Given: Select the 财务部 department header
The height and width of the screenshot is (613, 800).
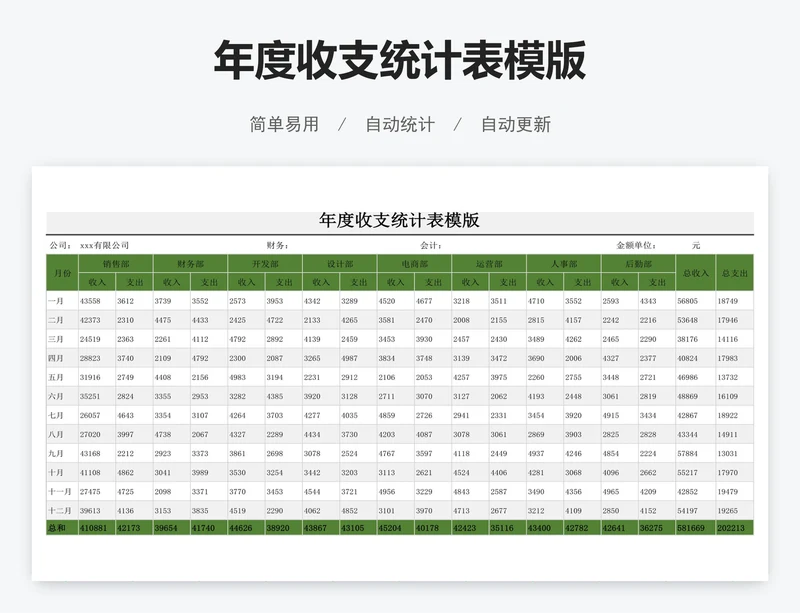Looking at the screenshot, I should point(190,264).
